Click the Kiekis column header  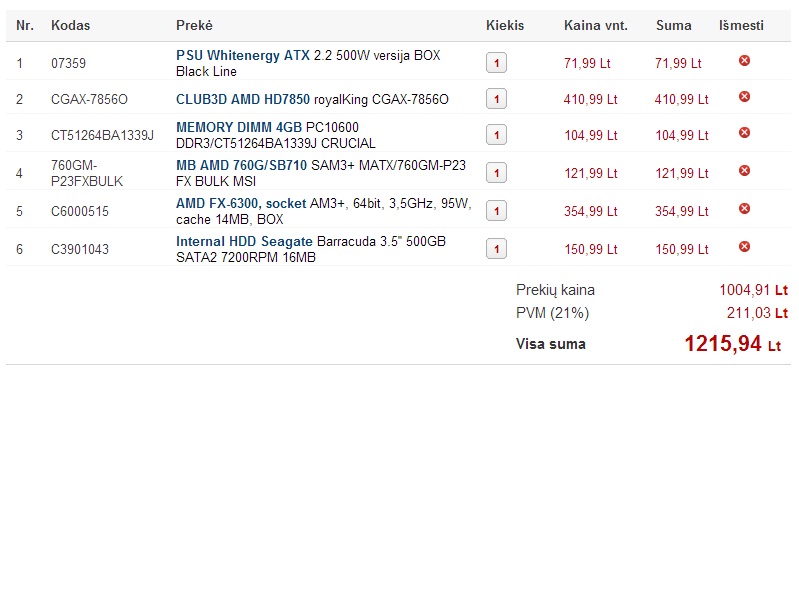tap(505, 25)
